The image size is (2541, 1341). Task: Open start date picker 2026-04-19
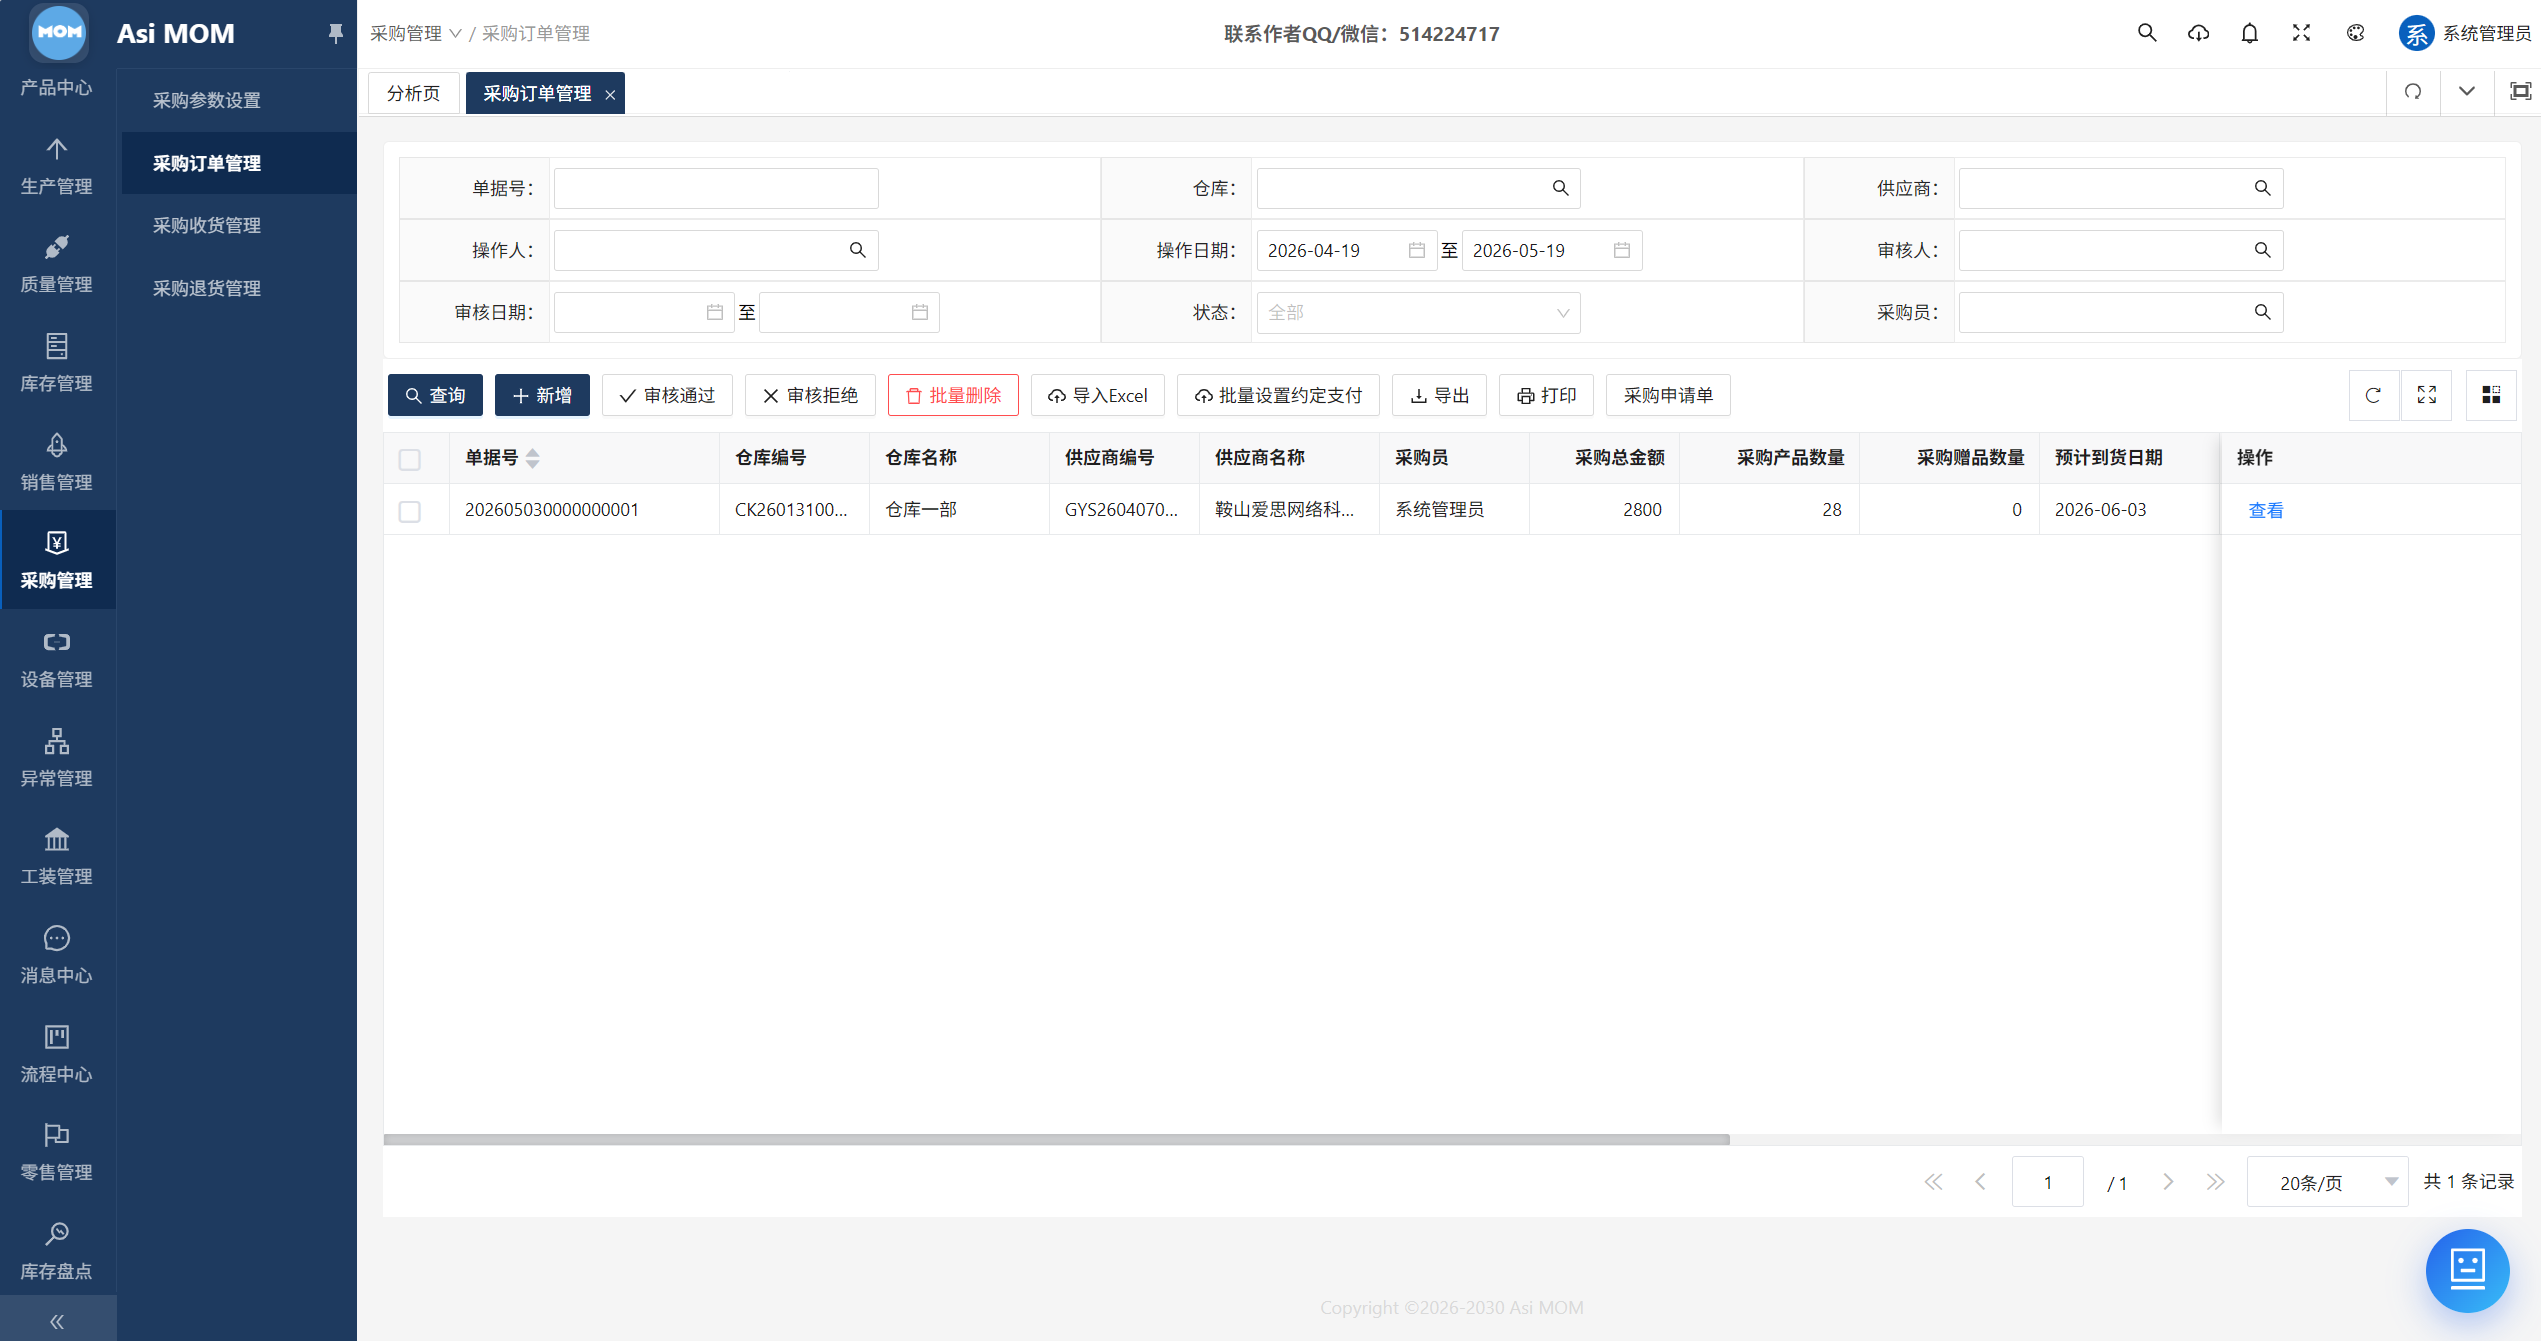1346,250
